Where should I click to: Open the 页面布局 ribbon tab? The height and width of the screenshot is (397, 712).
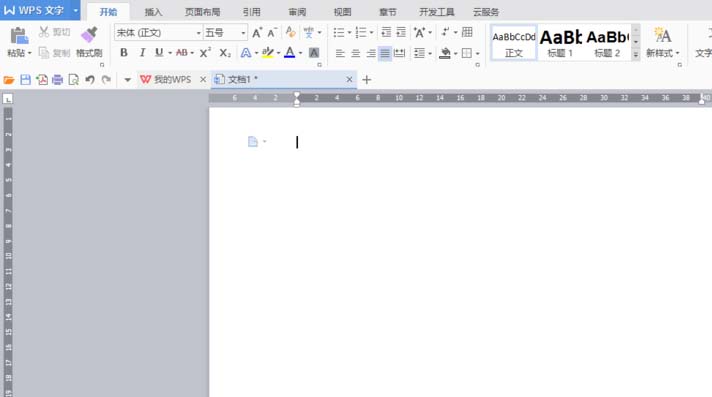coord(203,12)
